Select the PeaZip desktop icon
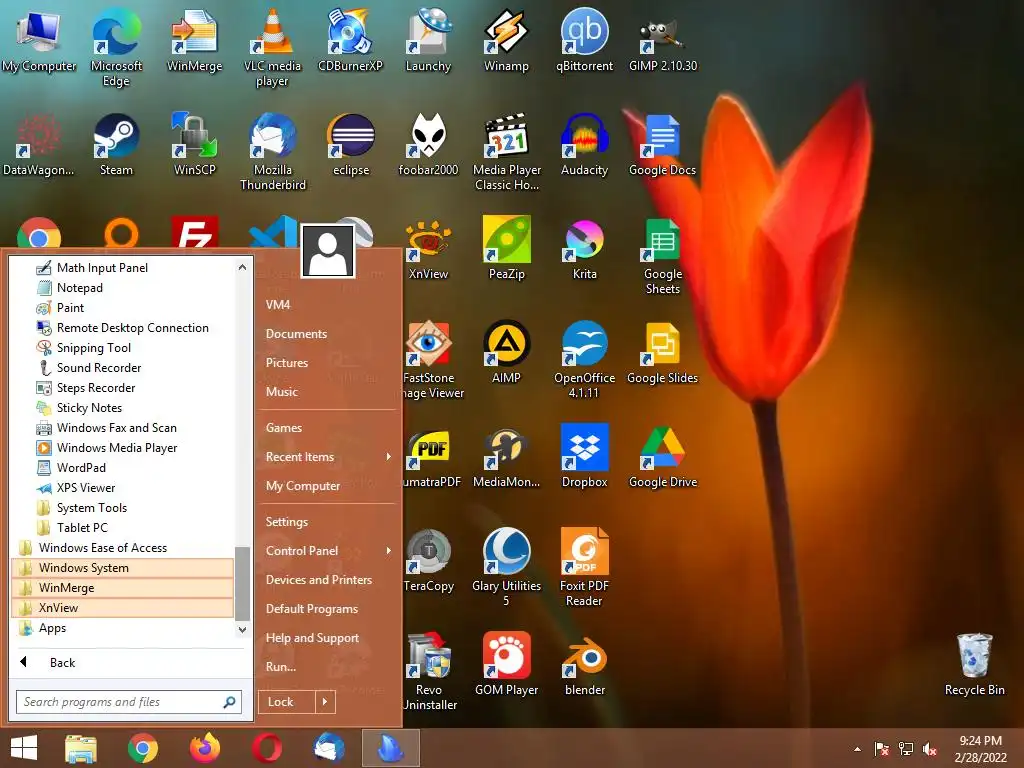This screenshot has width=1024, height=768. pos(507,249)
